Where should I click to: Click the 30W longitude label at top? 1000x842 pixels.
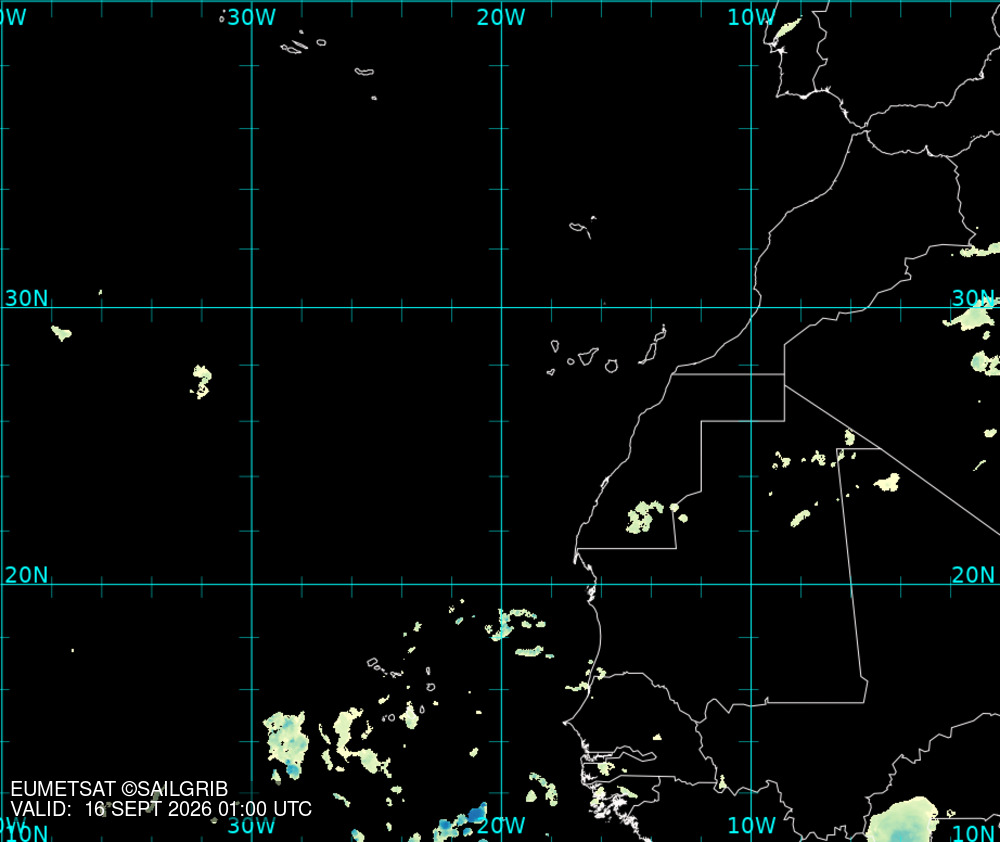click(251, 17)
